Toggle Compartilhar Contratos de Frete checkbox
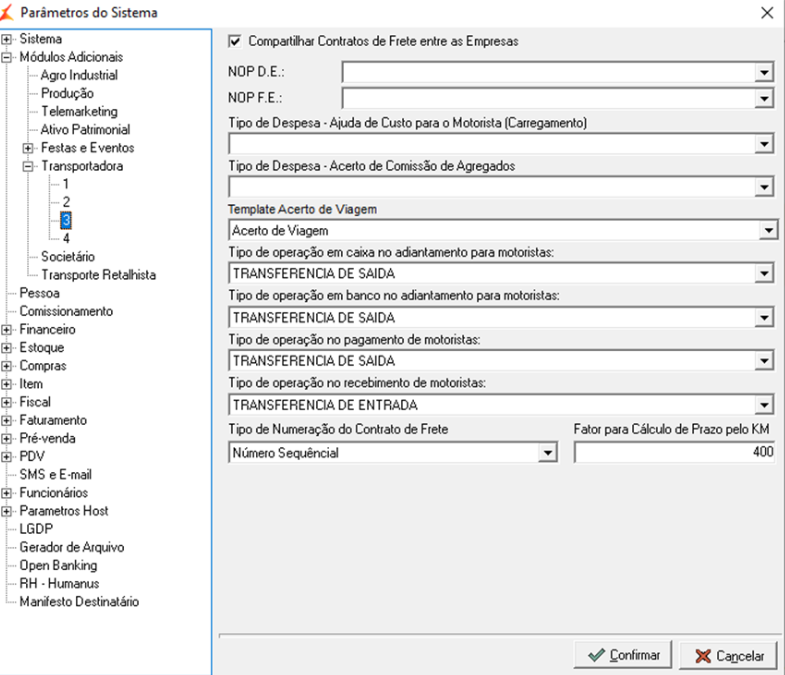 [235, 41]
